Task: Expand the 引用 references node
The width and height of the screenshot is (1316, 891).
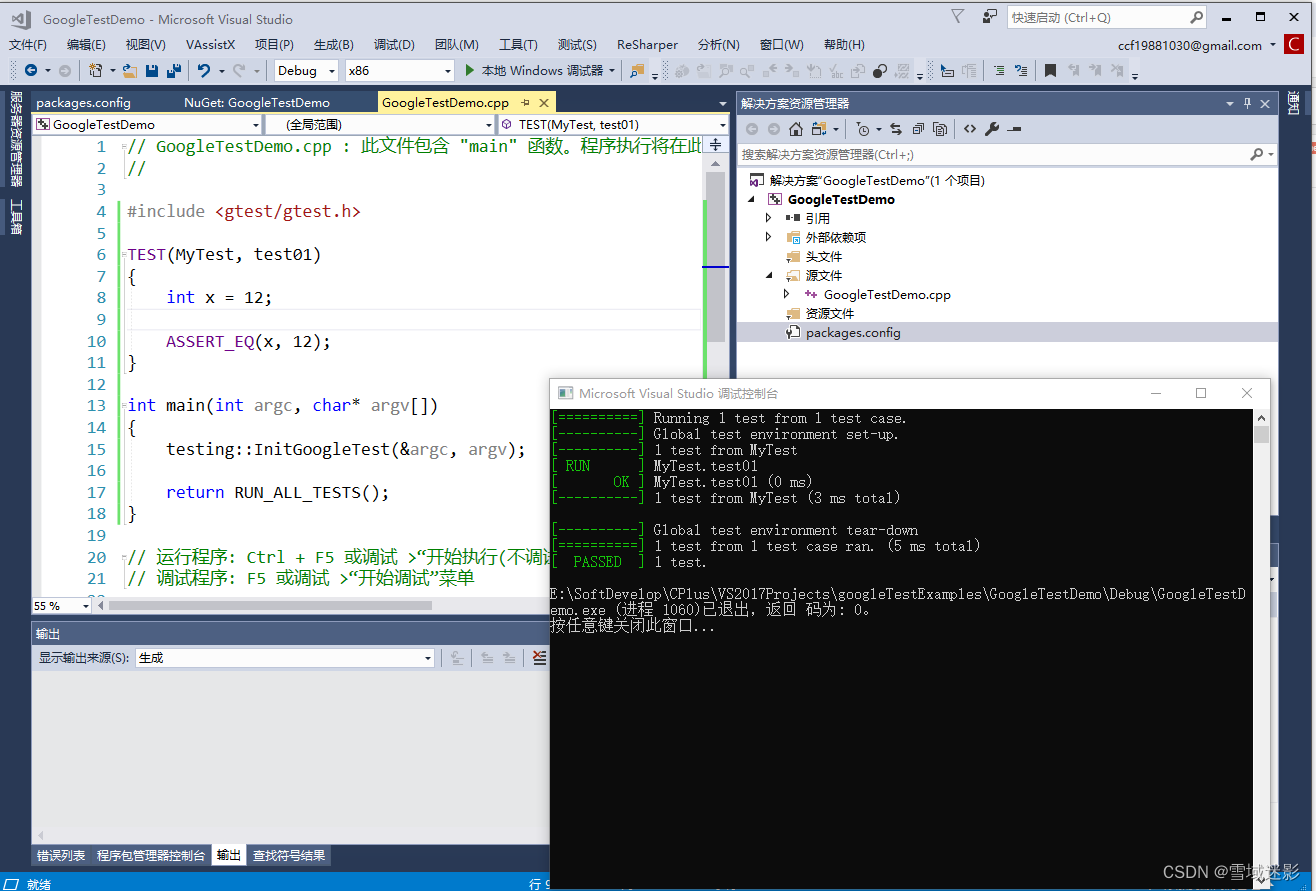Action: tap(768, 218)
